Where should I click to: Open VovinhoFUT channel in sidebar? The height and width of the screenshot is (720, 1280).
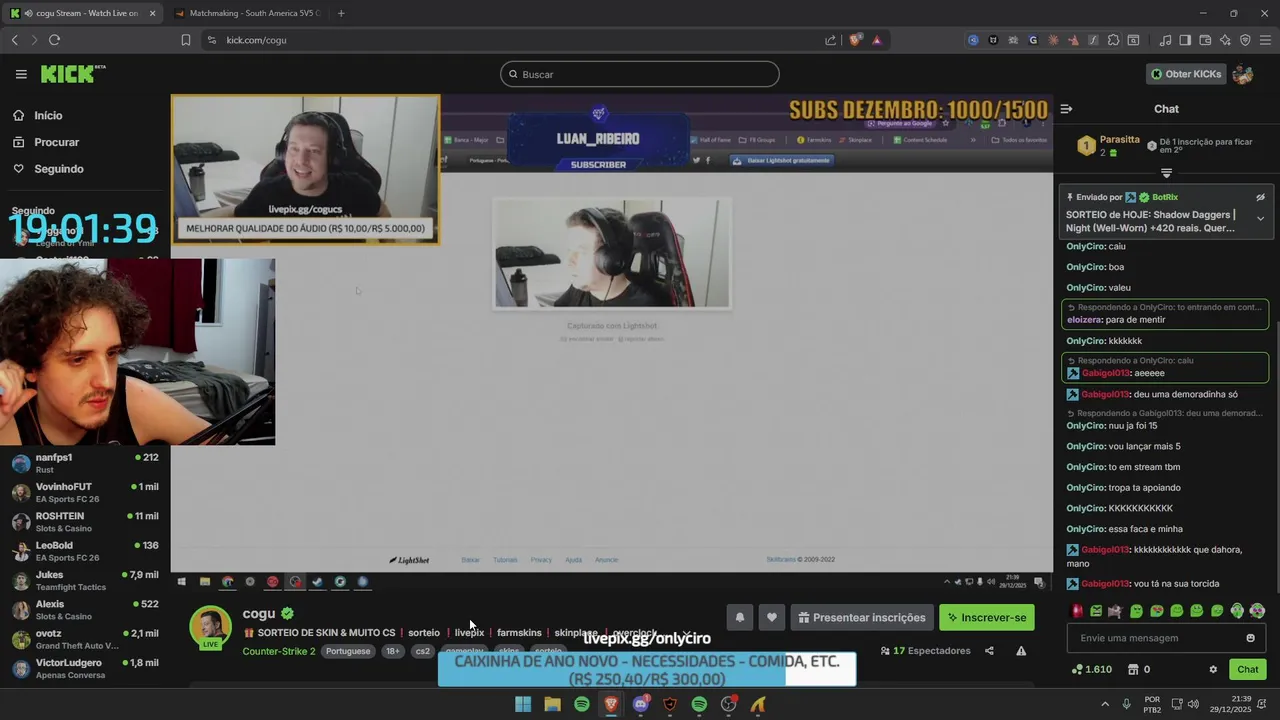coord(85,492)
